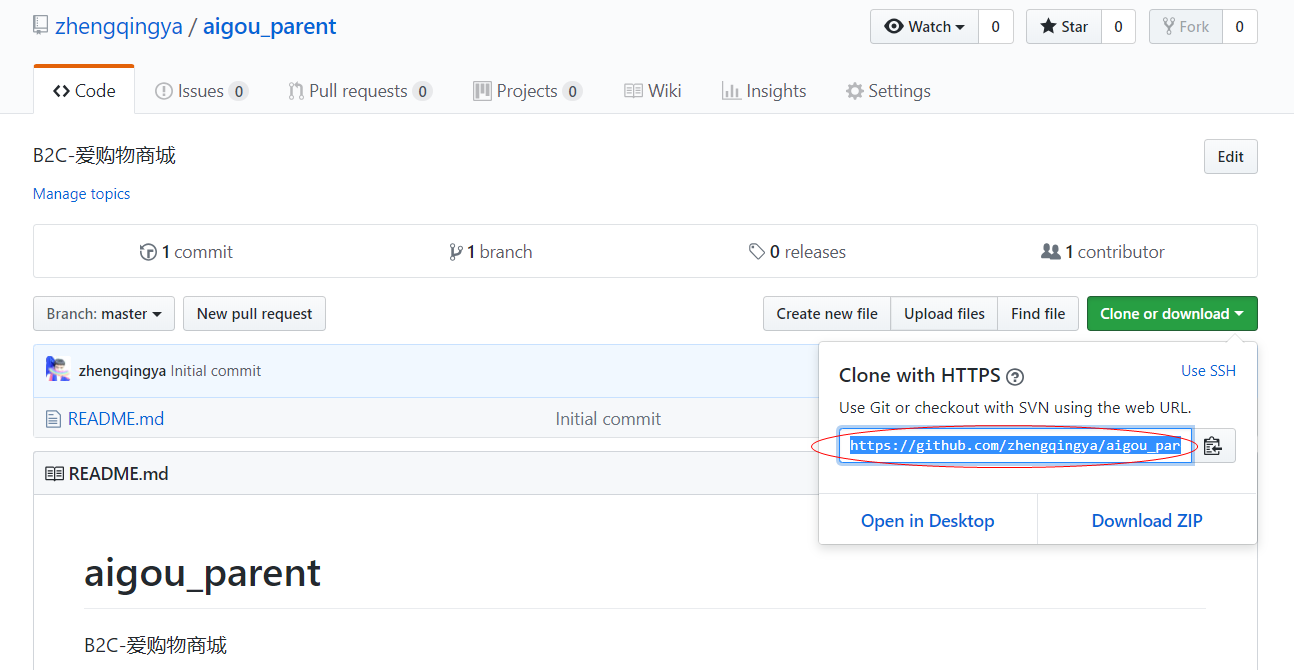The image size is (1294, 670).
Task: Click zhengqingya author name in commit row
Action: pos(122,371)
